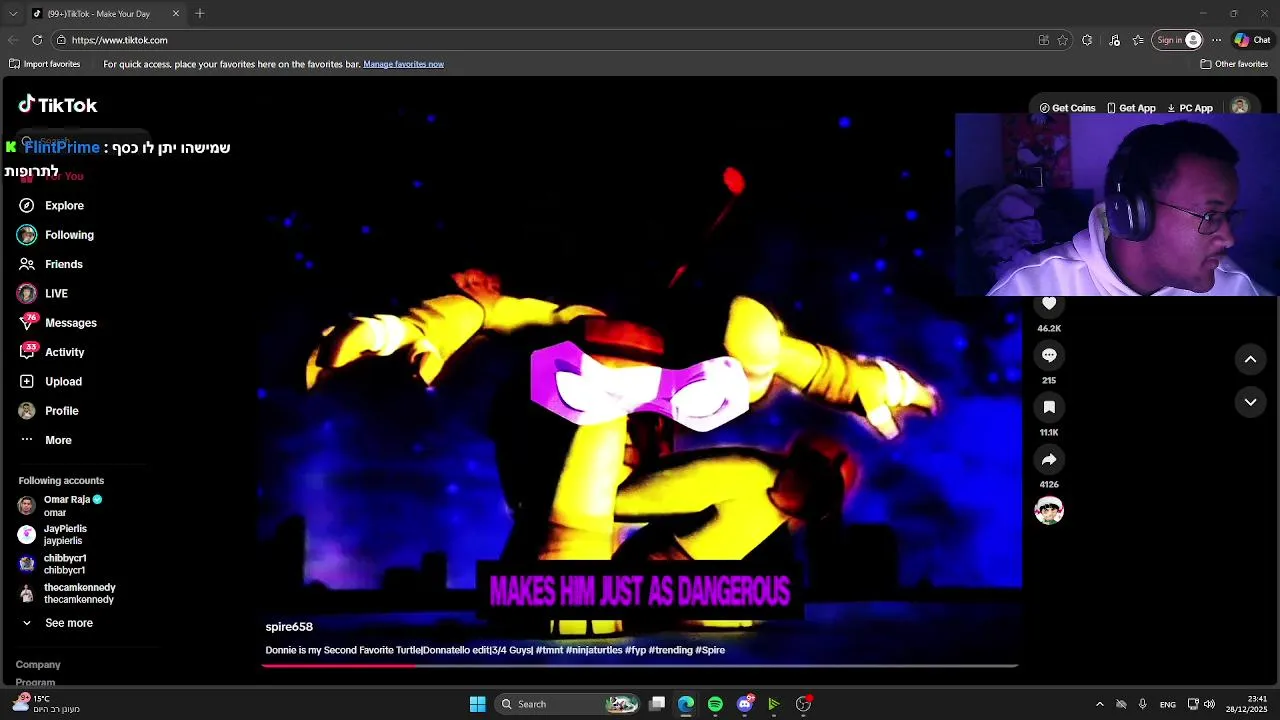Select the TikTok - Make Your Day tab
Screen dimensions: 1280x720
point(106,13)
